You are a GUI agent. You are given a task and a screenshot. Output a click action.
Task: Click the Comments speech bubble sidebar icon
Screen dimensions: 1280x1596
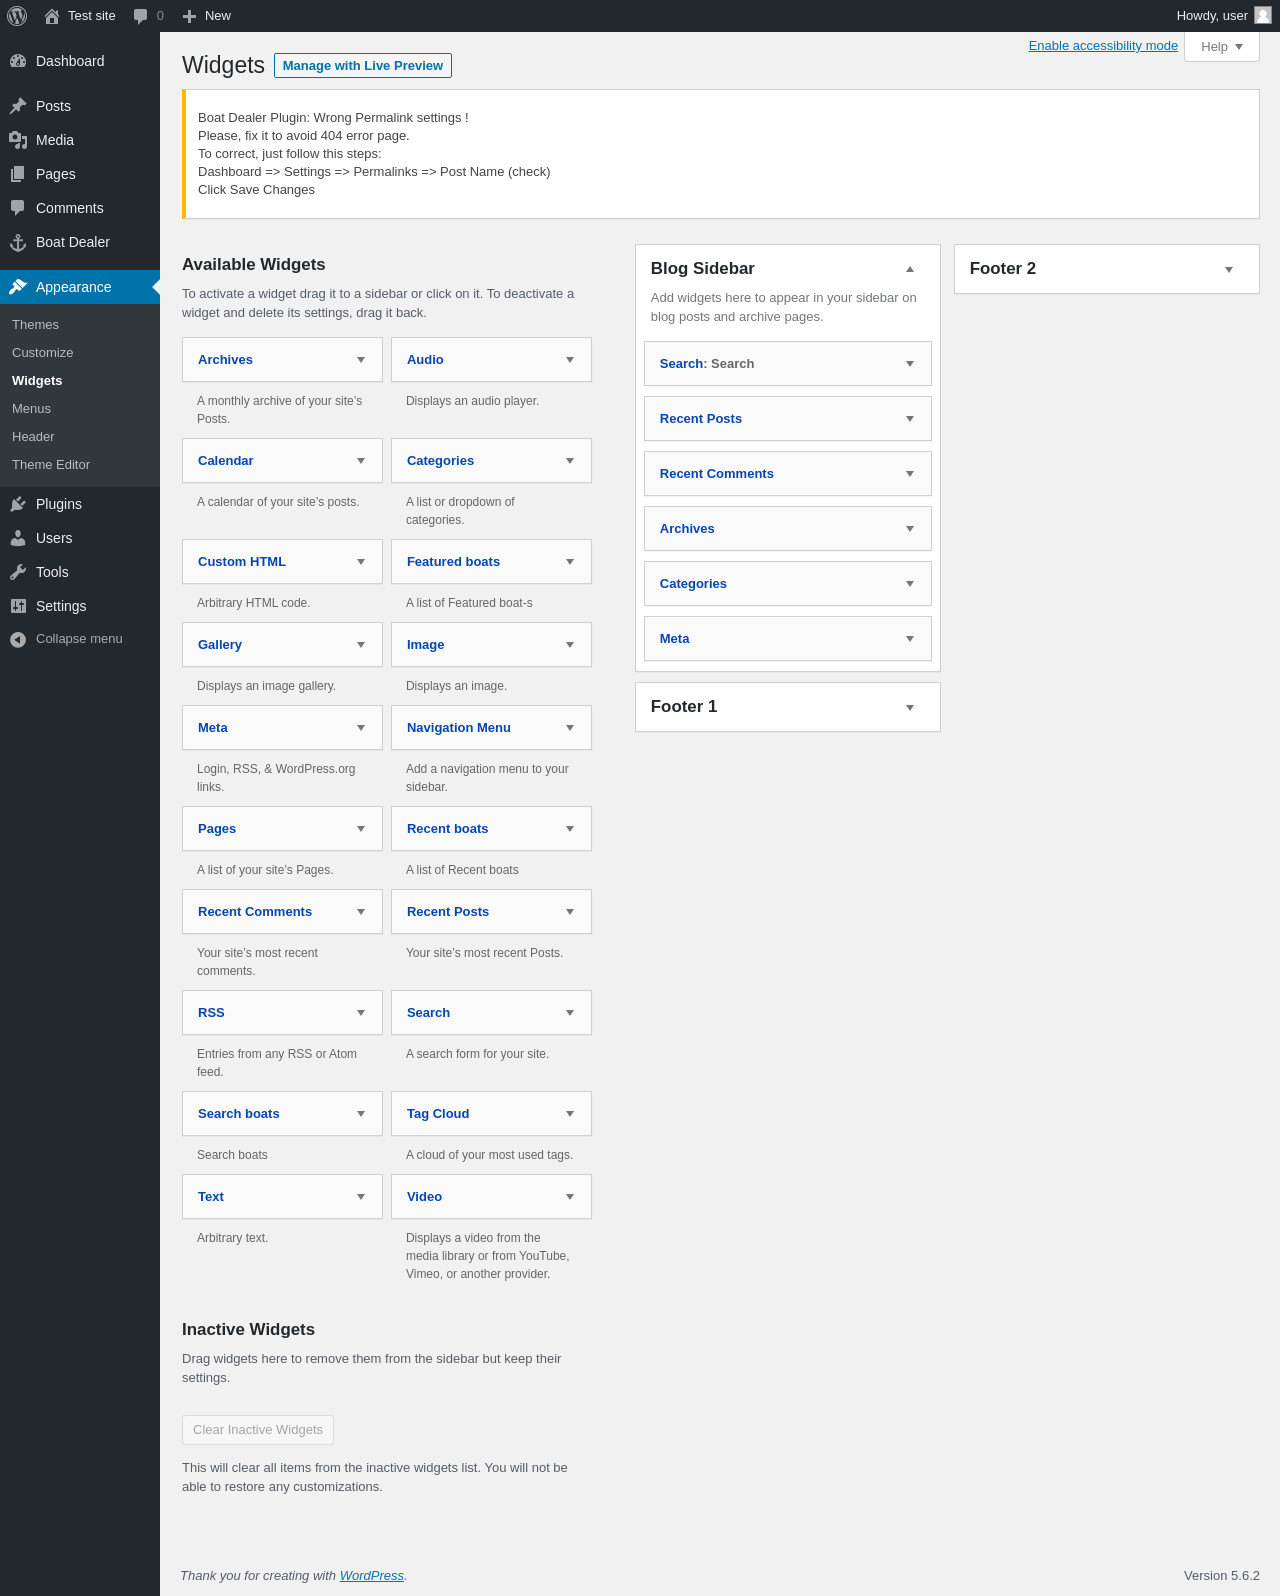point(18,208)
